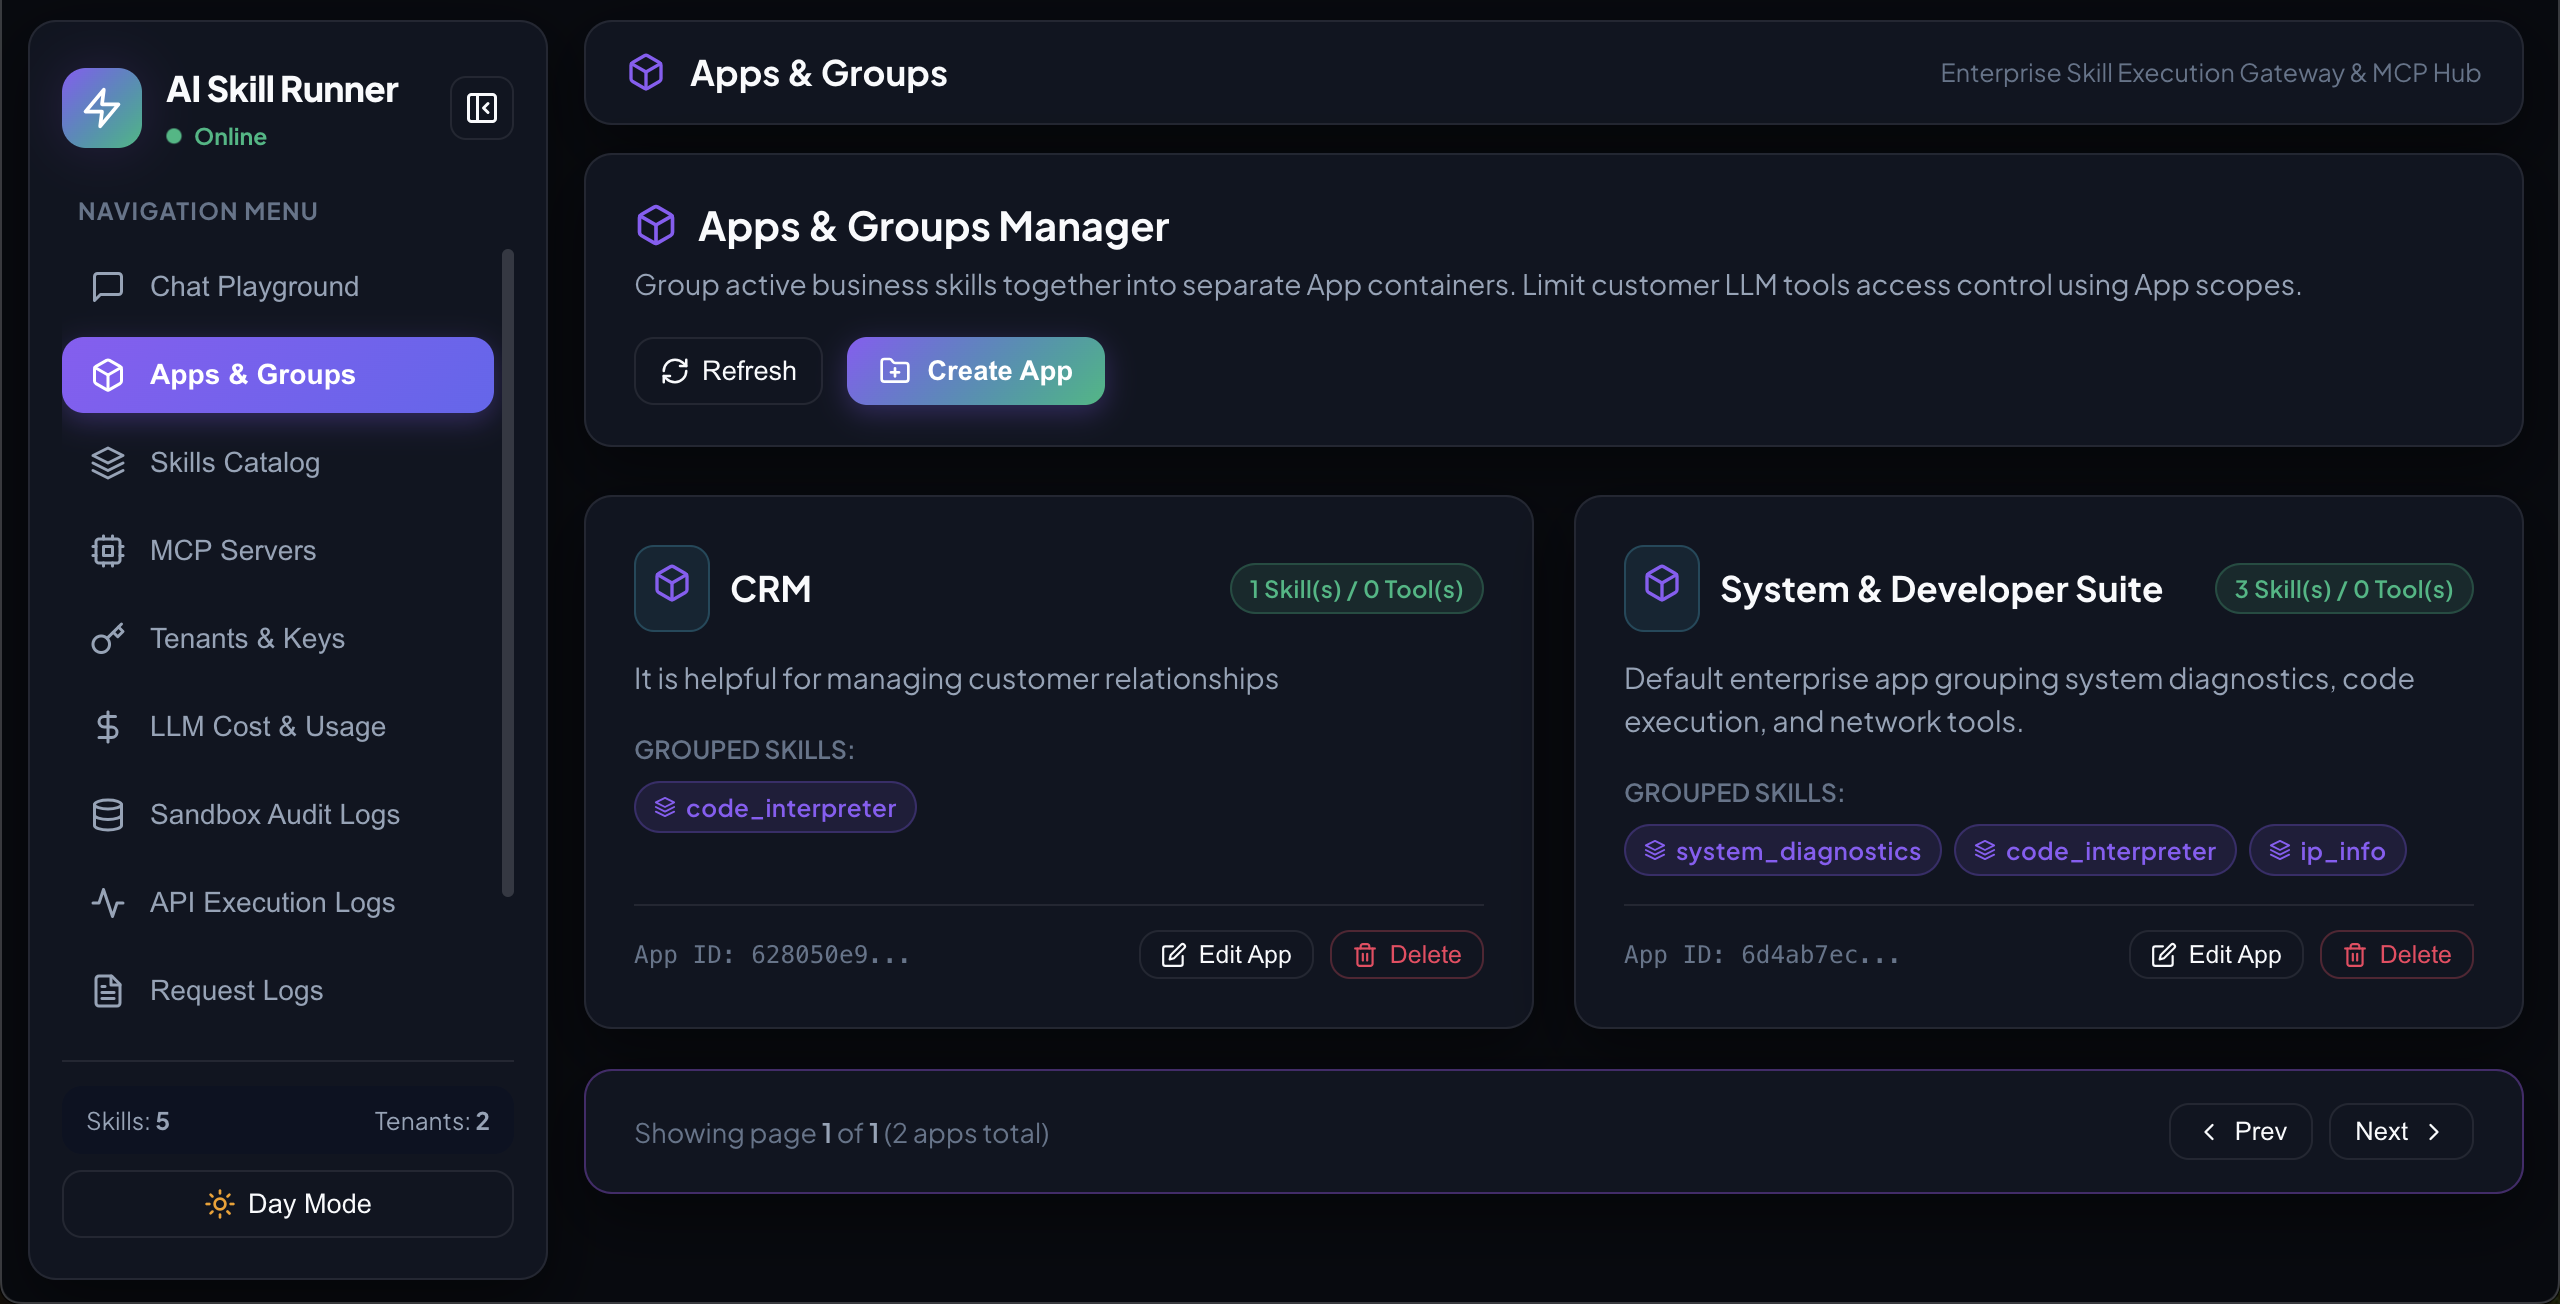Click the cube icon in the top header bar

point(646,72)
